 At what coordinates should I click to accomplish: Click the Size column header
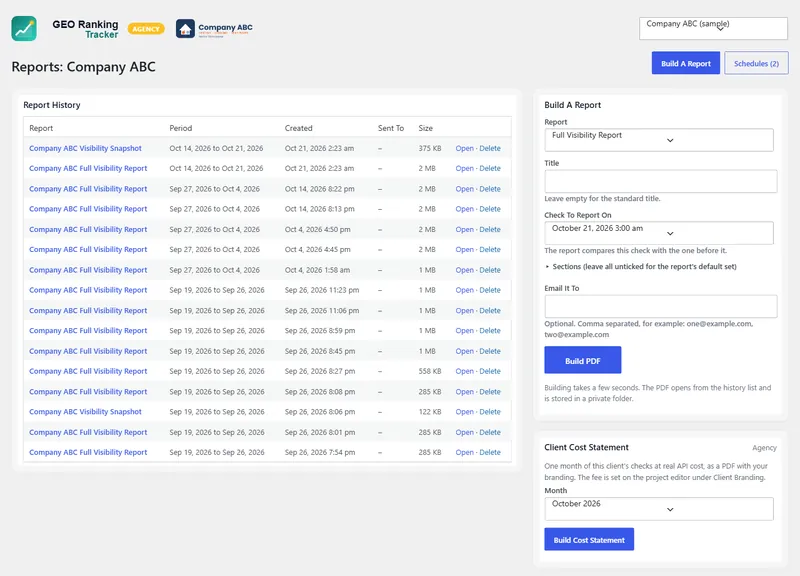[426, 128]
